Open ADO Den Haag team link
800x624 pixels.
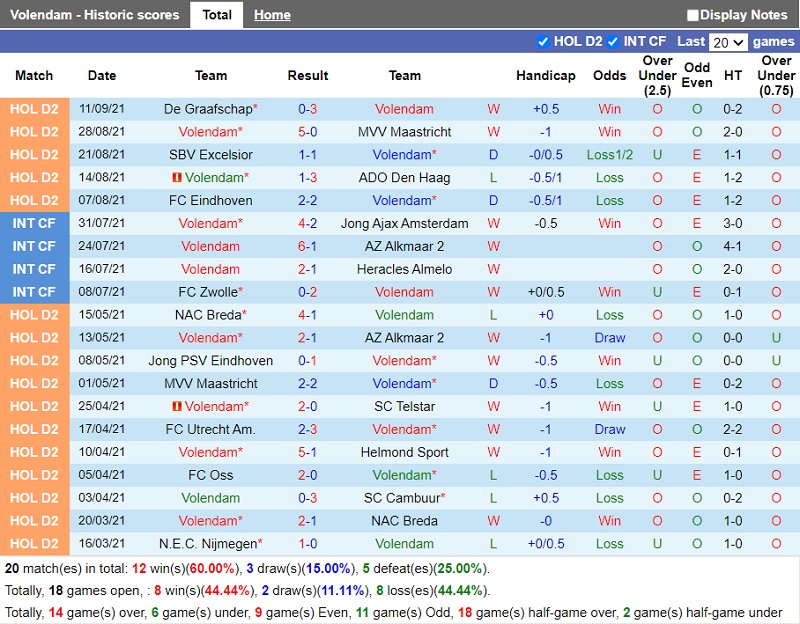pyautogui.click(x=405, y=178)
